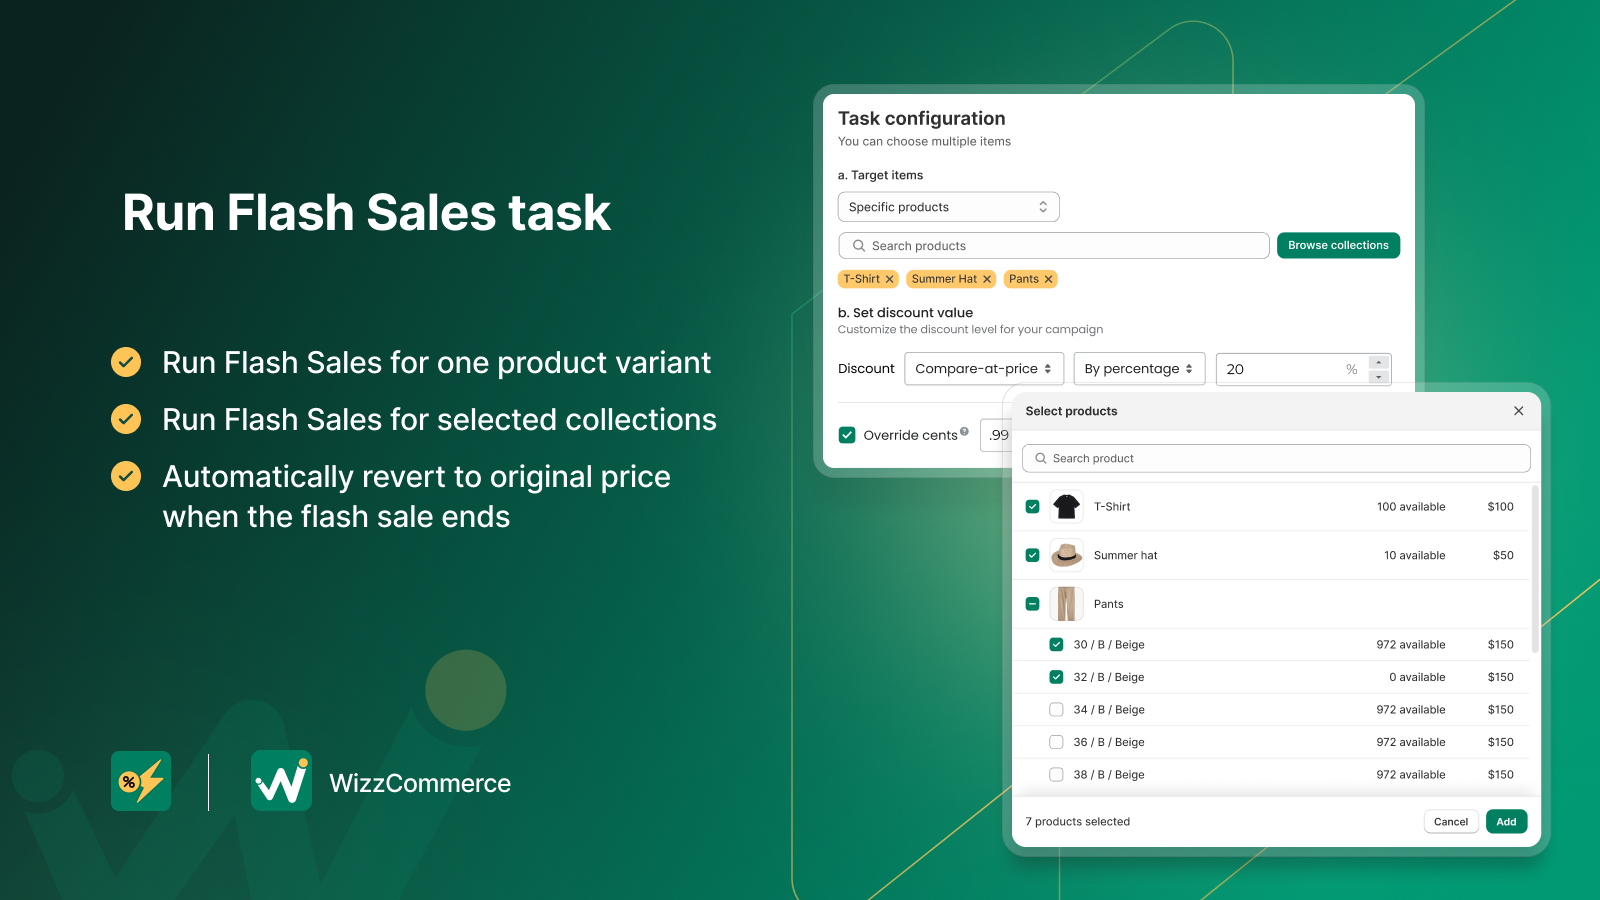Click the Cancel button
The image size is (1600, 900).
pos(1451,822)
